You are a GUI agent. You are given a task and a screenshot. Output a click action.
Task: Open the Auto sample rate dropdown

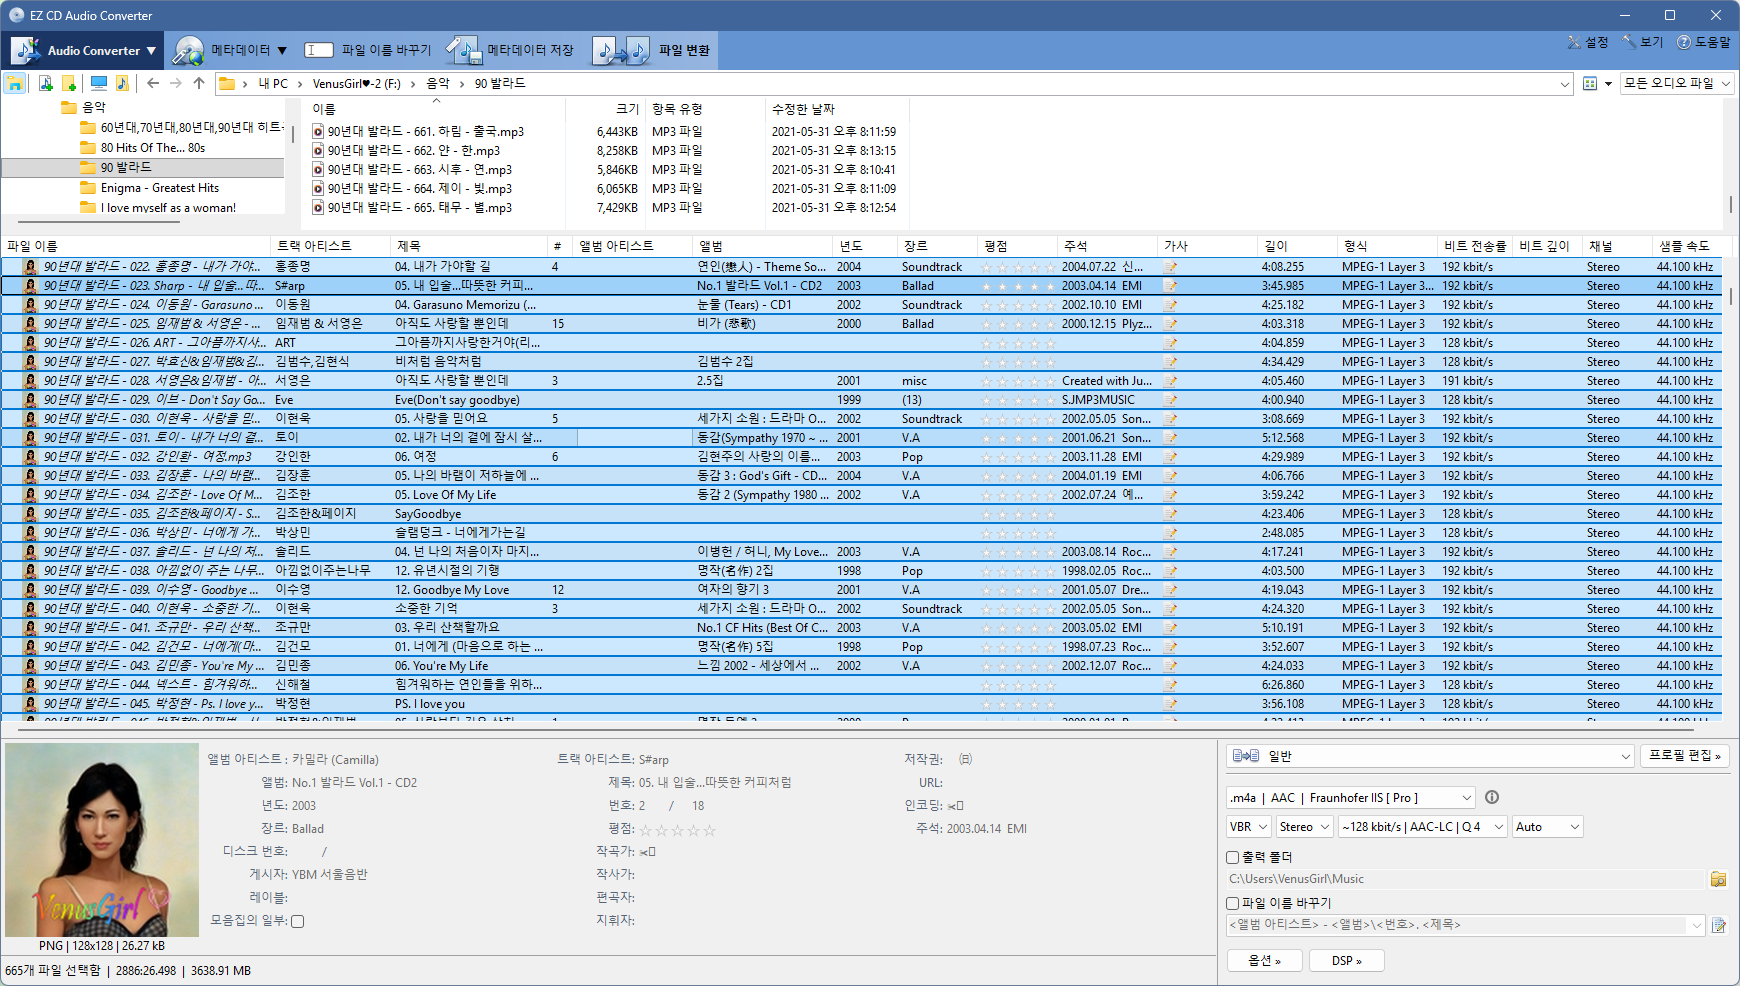point(1548,827)
